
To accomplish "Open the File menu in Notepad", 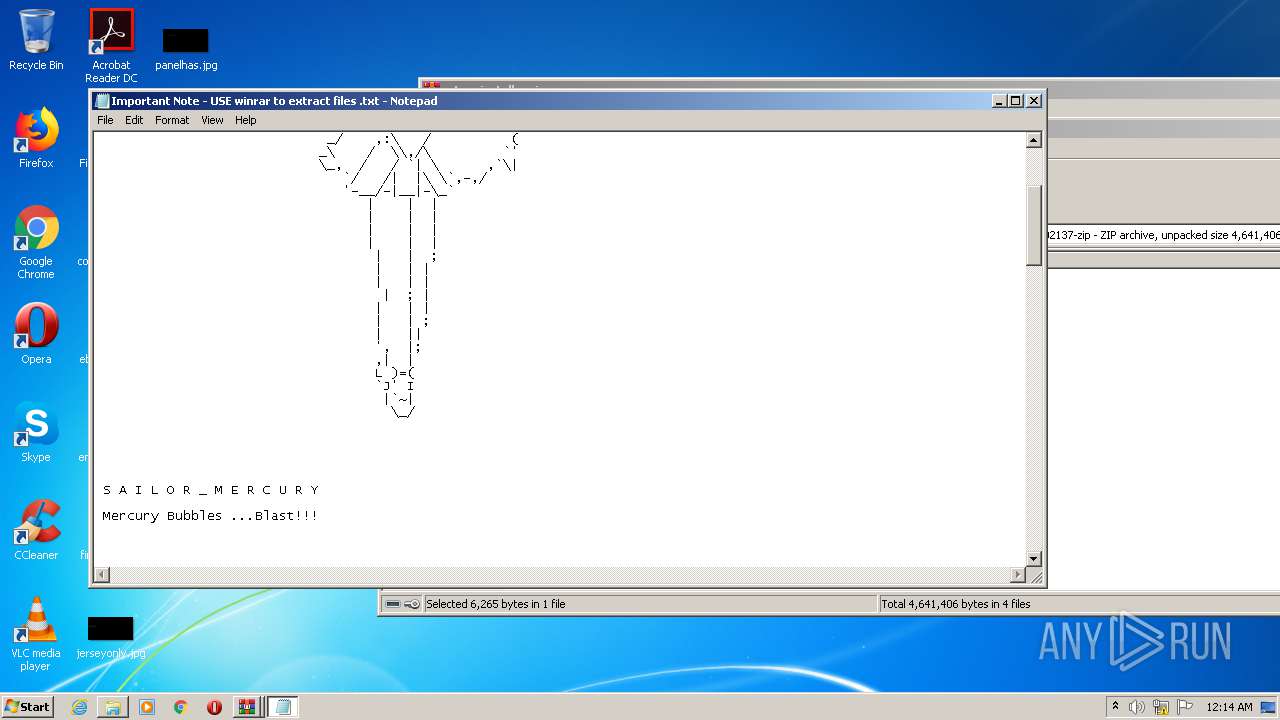I will click(105, 120).
